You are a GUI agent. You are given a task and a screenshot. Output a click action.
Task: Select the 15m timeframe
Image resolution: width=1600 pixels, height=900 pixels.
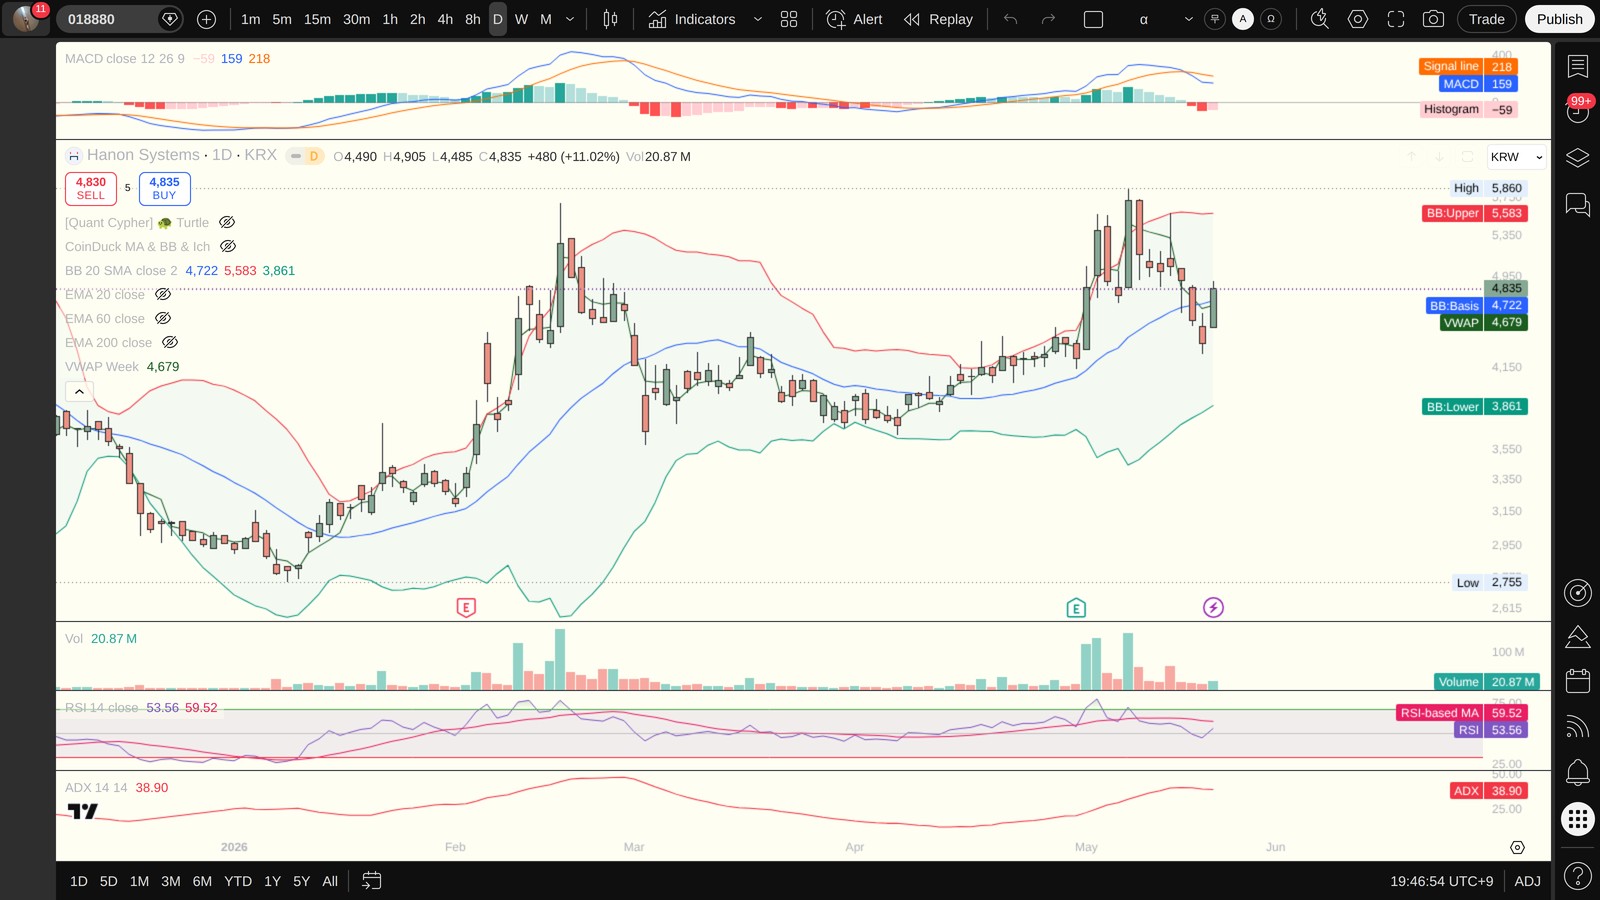click(x=317, y=19)
